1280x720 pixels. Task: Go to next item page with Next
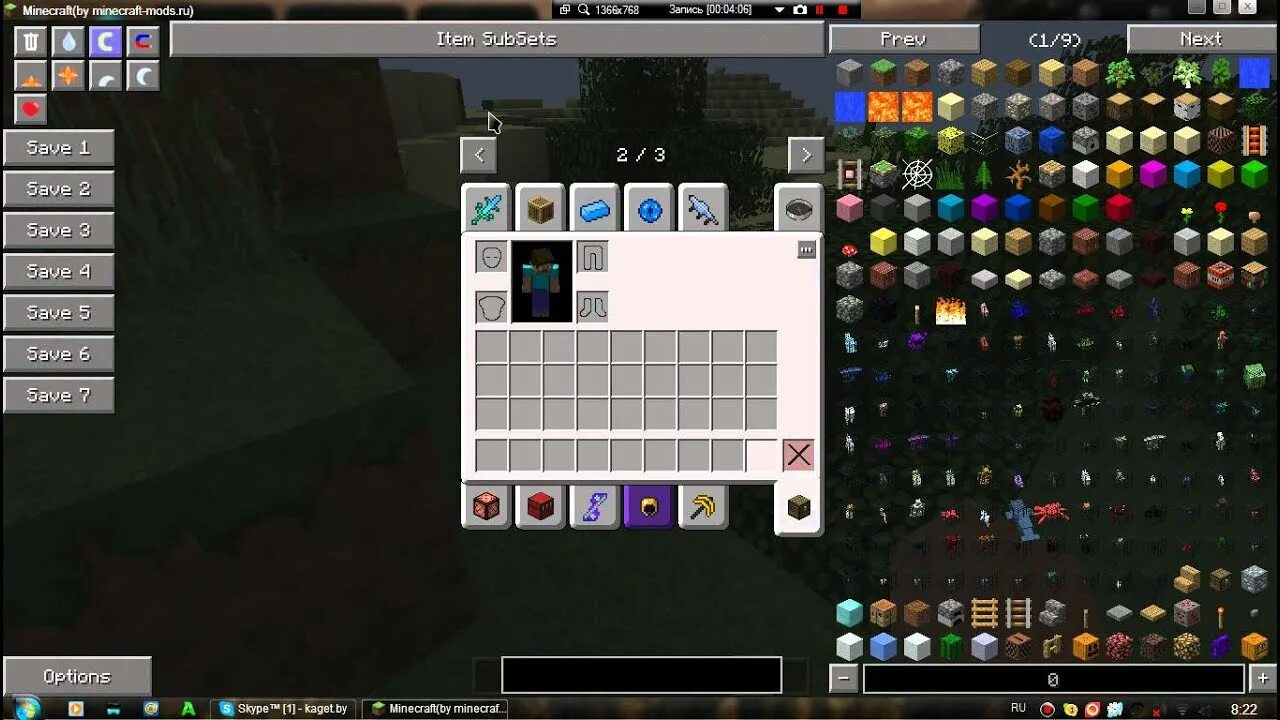point(1201,39)
